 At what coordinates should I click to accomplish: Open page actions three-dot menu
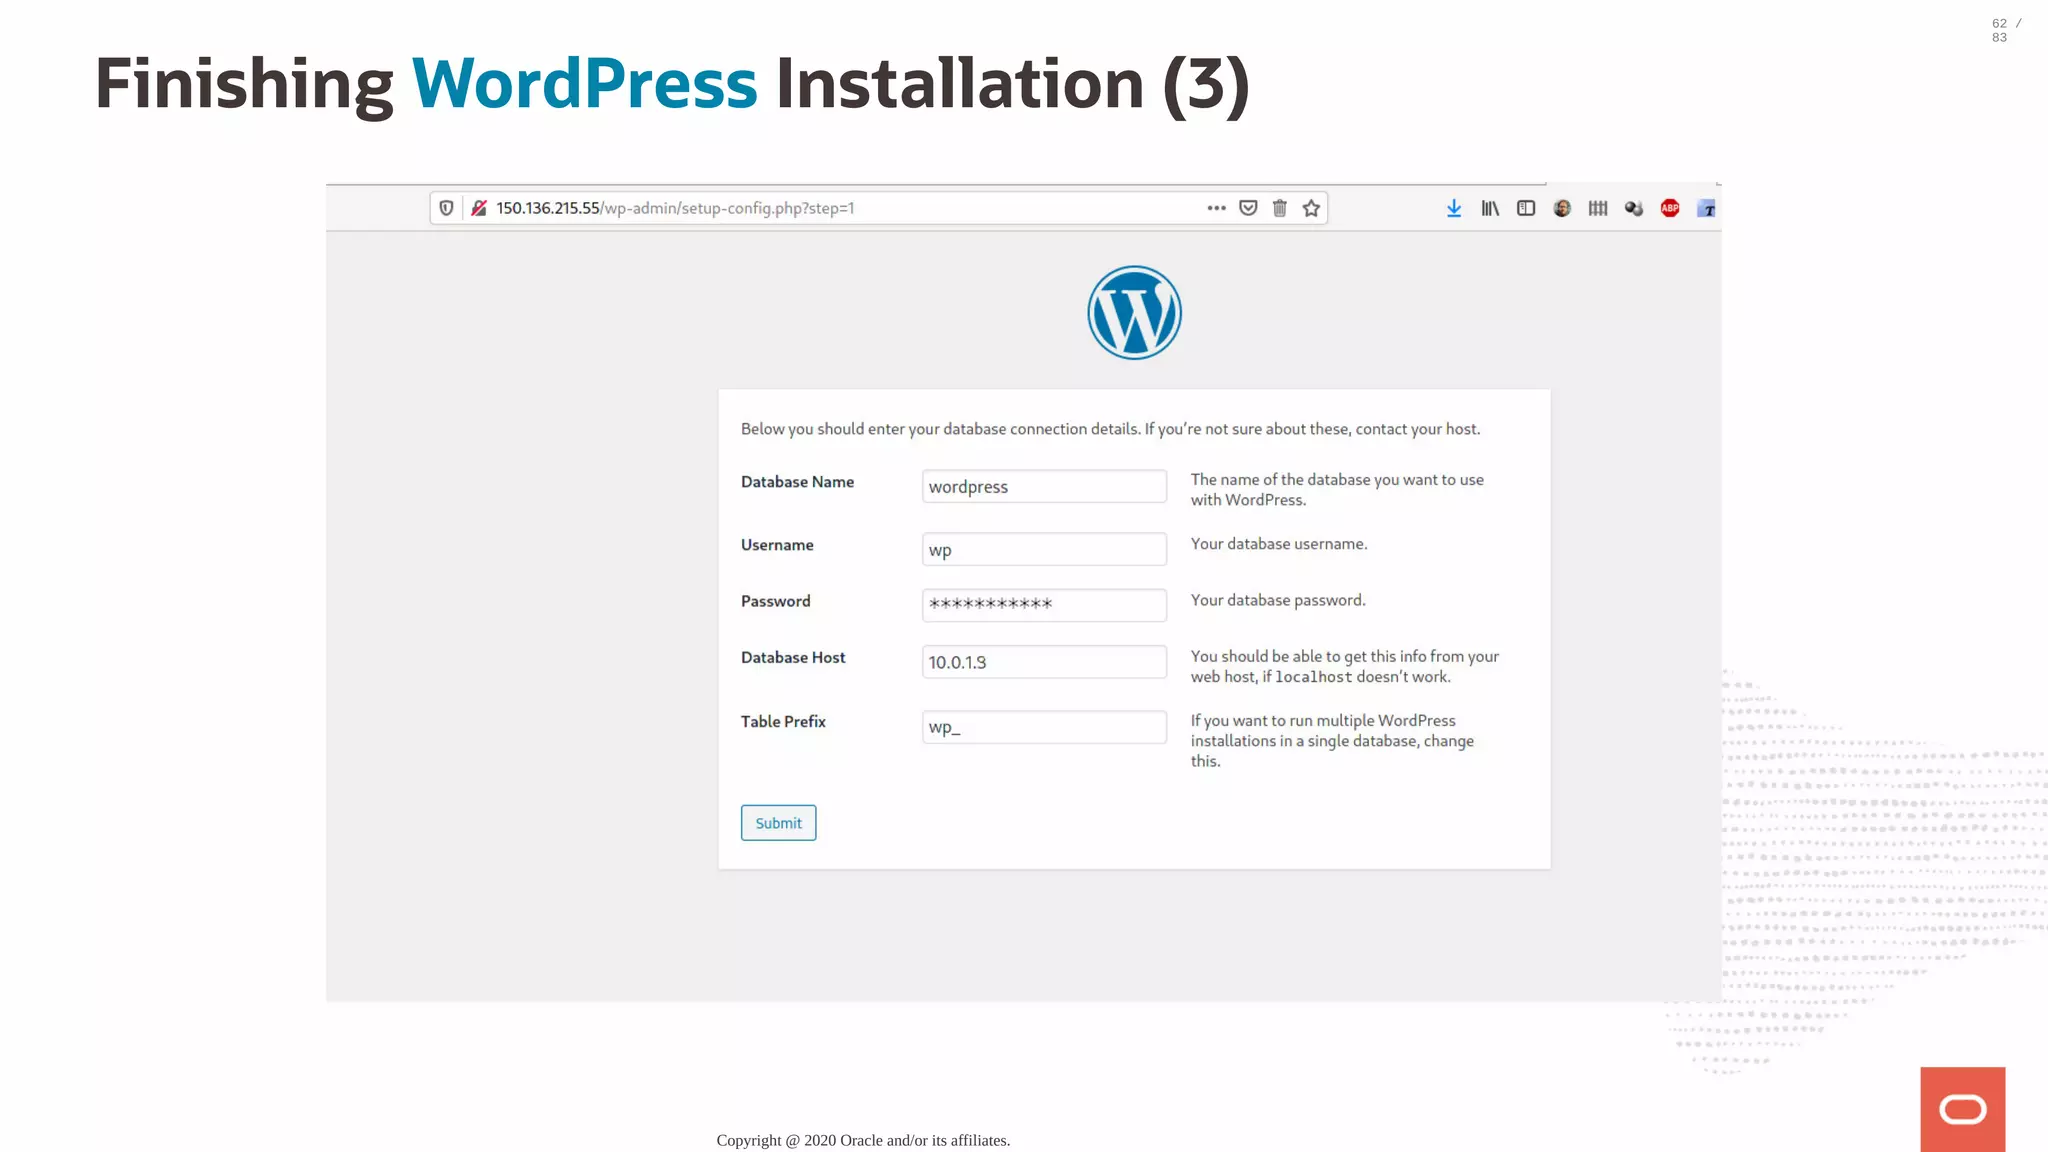pyautogui.click(x=1216, y=208)
